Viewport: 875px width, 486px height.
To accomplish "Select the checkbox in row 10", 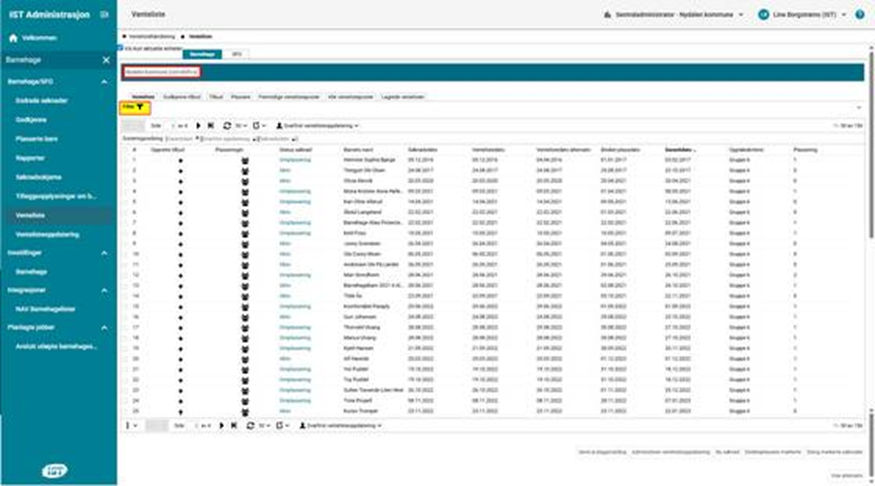I will tap(125, 254).
